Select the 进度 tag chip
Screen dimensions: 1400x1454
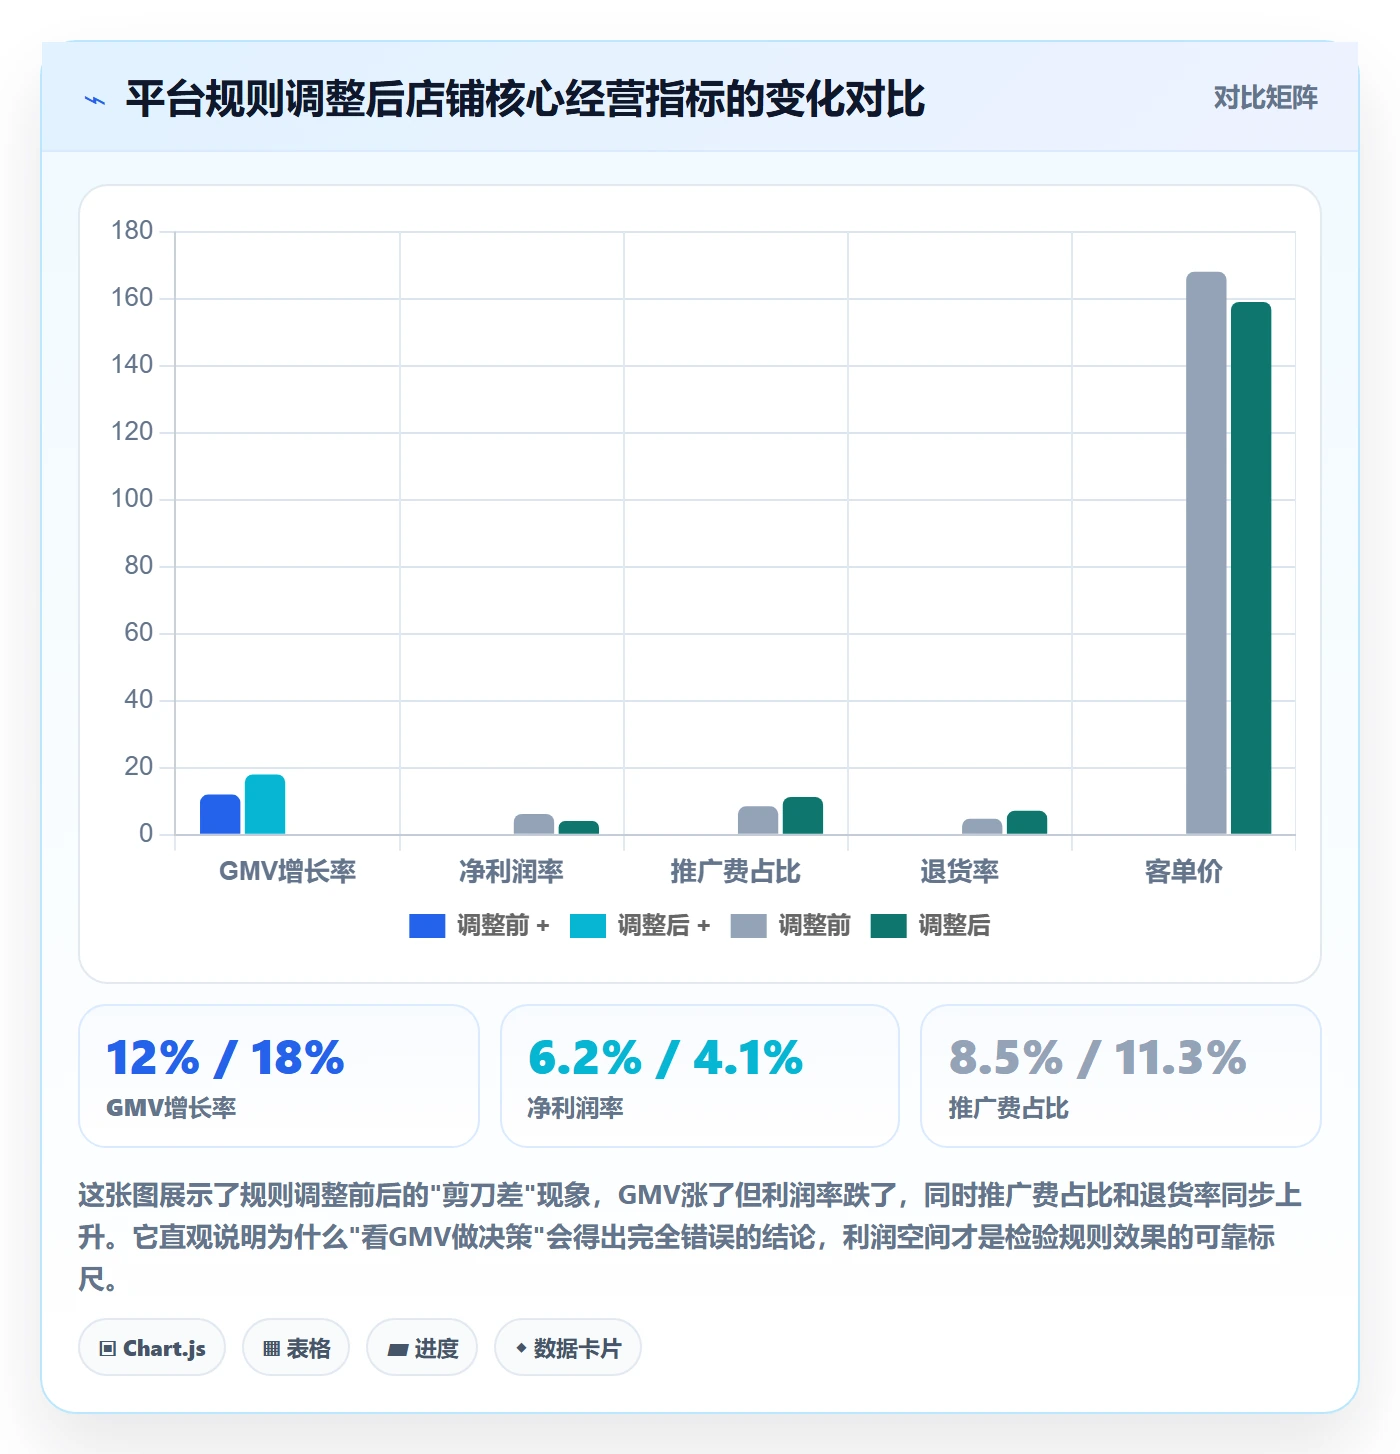[x=422, y=1348]
